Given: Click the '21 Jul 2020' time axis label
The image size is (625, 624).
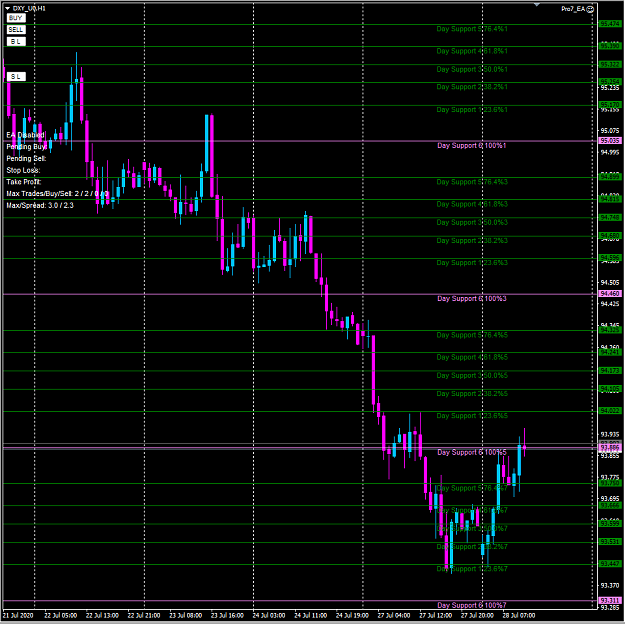Looking at the screenshot, I should tap(18, 616).
